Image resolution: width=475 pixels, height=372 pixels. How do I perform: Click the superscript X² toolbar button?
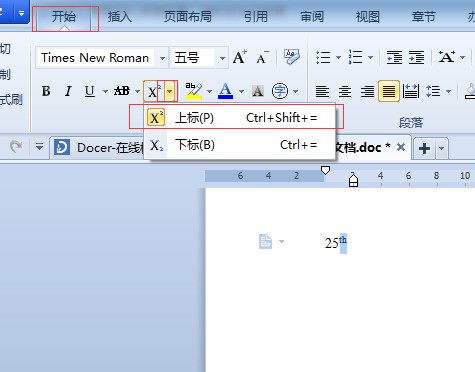point(153,91)
